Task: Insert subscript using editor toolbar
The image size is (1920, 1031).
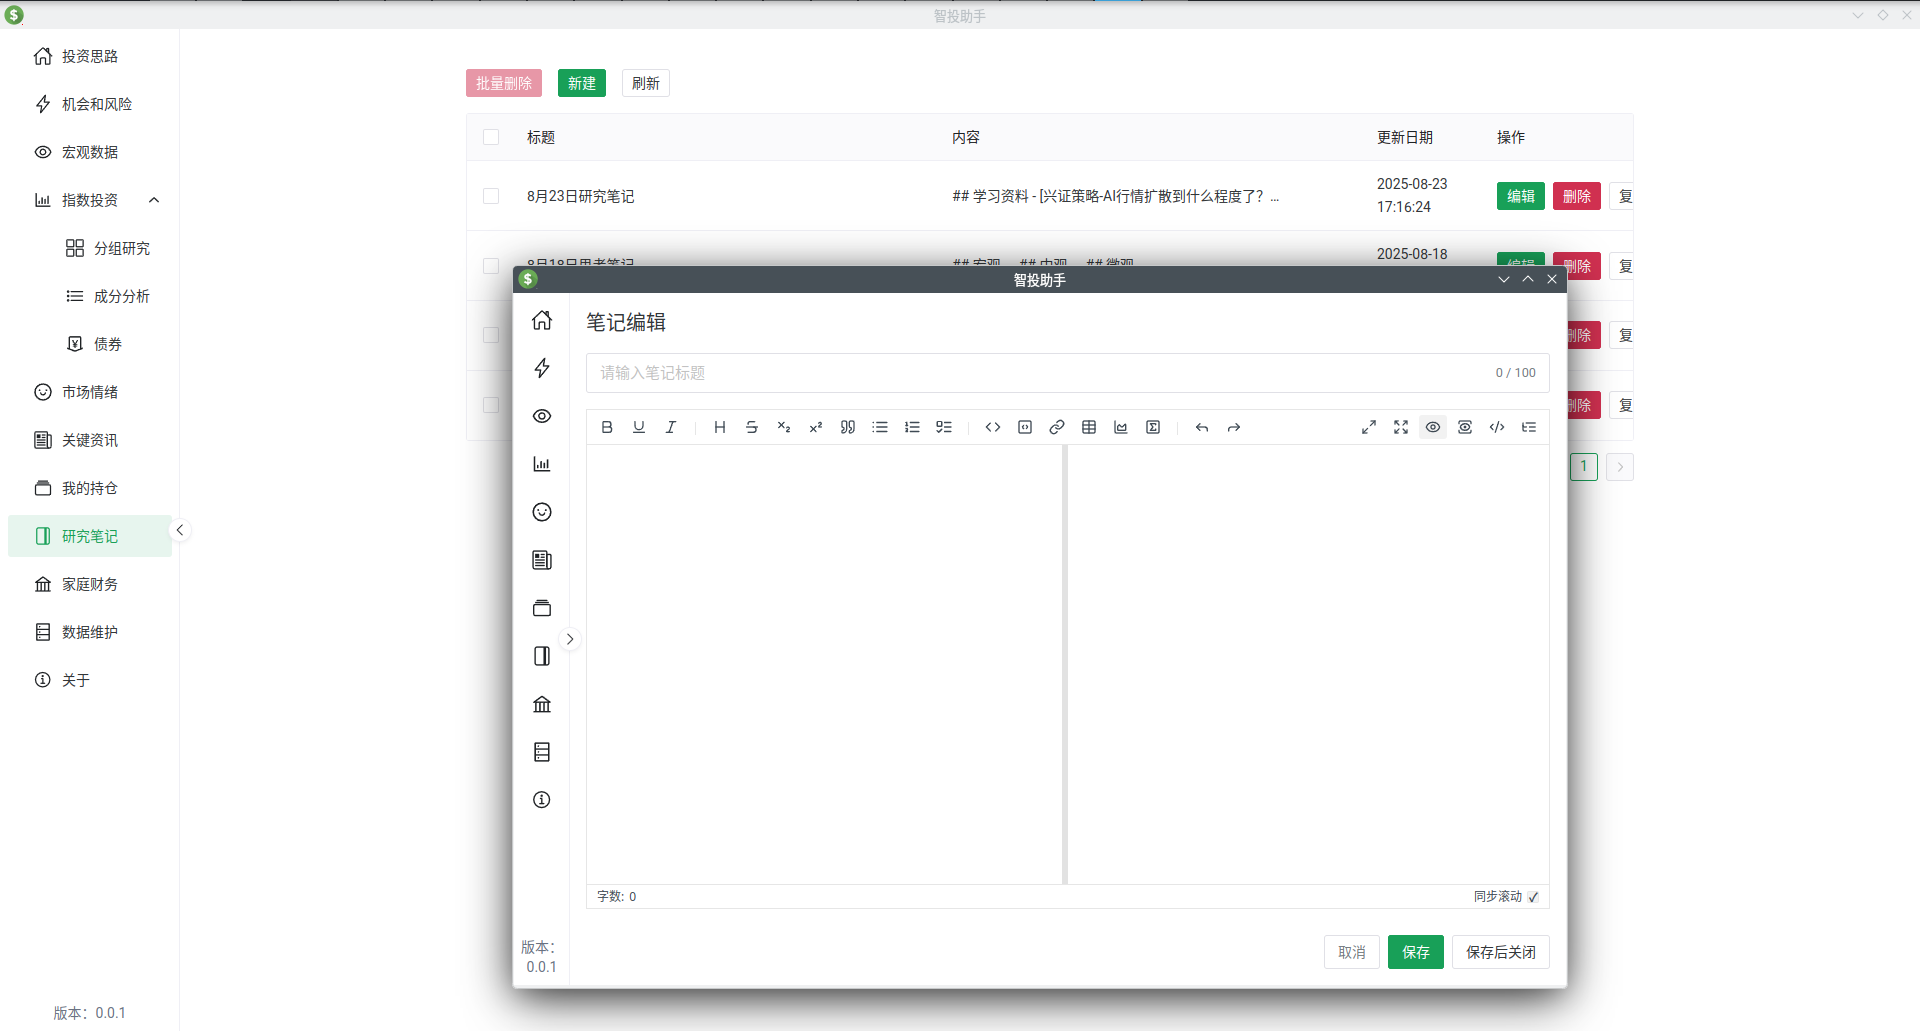Action: pos(784,427)
